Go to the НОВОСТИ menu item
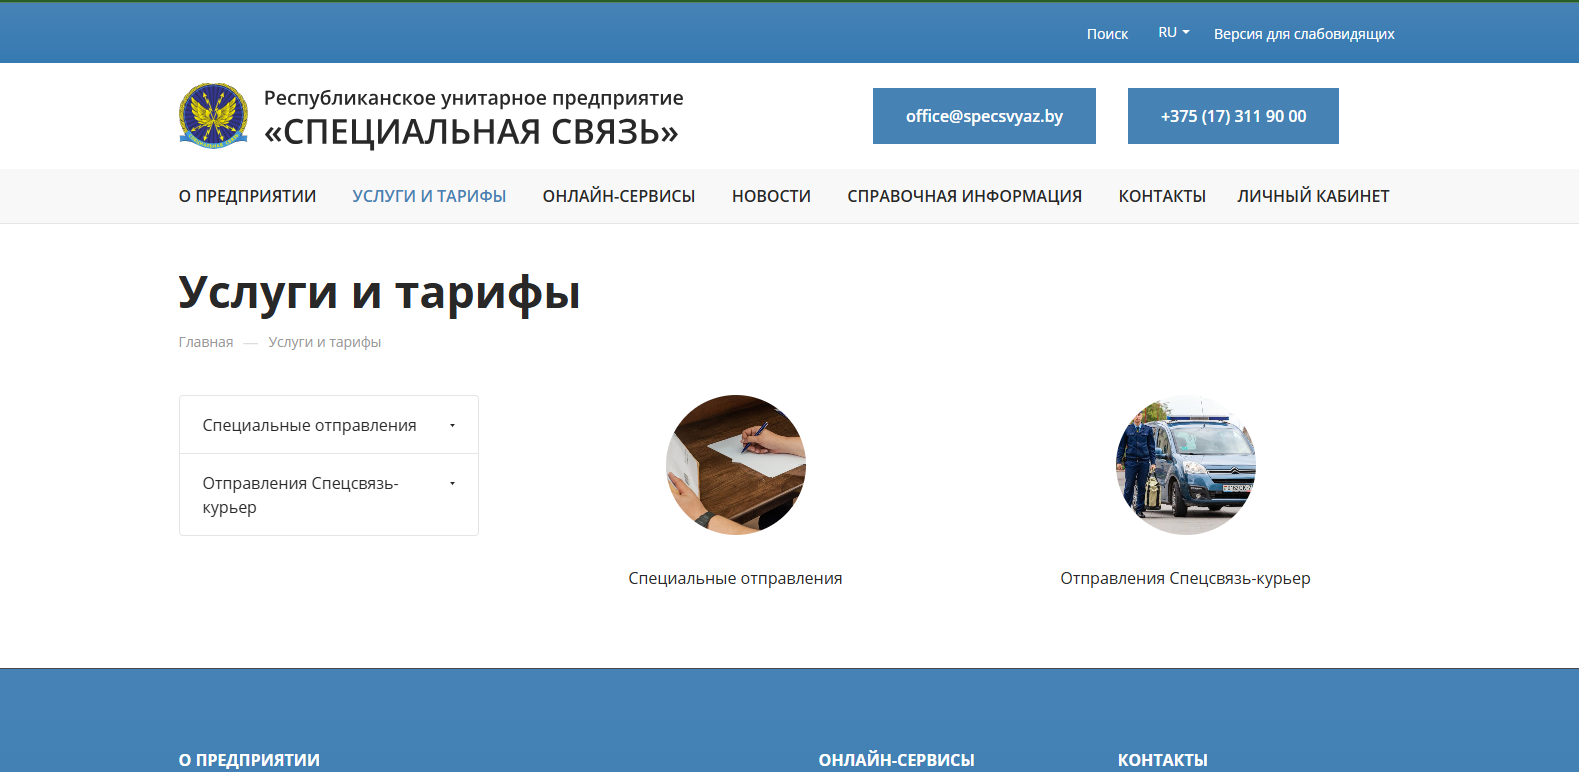Image resolution: width=1579 pixels, height=772 pixels. pyautogui.click(x=771, y=196)
